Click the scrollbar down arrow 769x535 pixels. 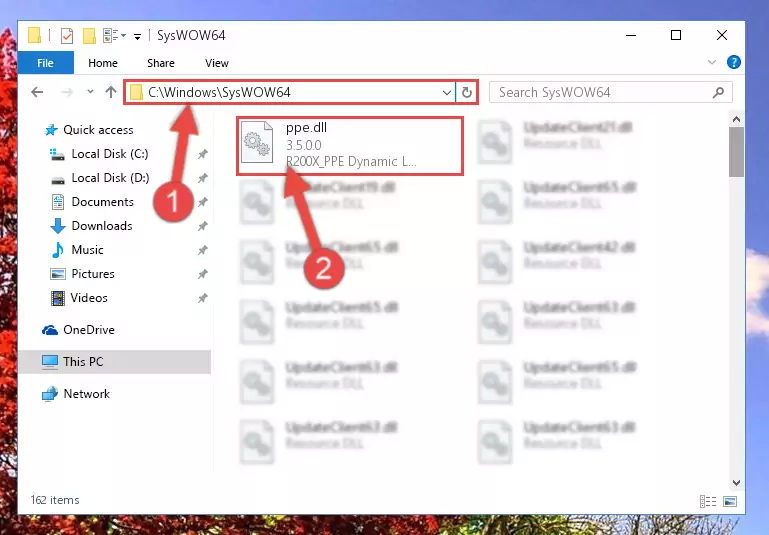point(736,483)
